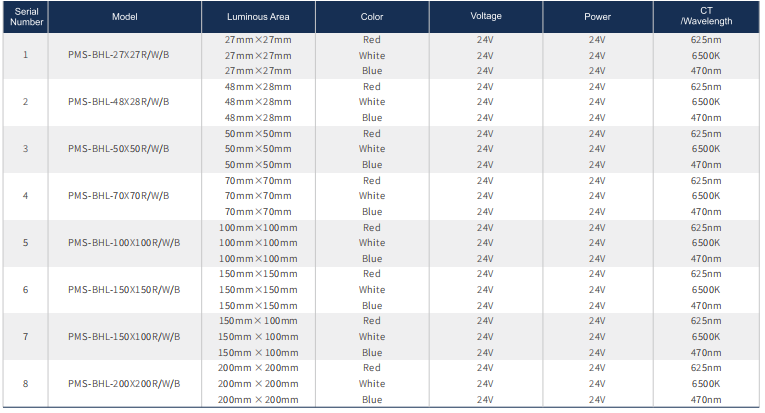Click the Serial Number column header
This screenshot has width=765, height=413.
(x=25, y=17)
